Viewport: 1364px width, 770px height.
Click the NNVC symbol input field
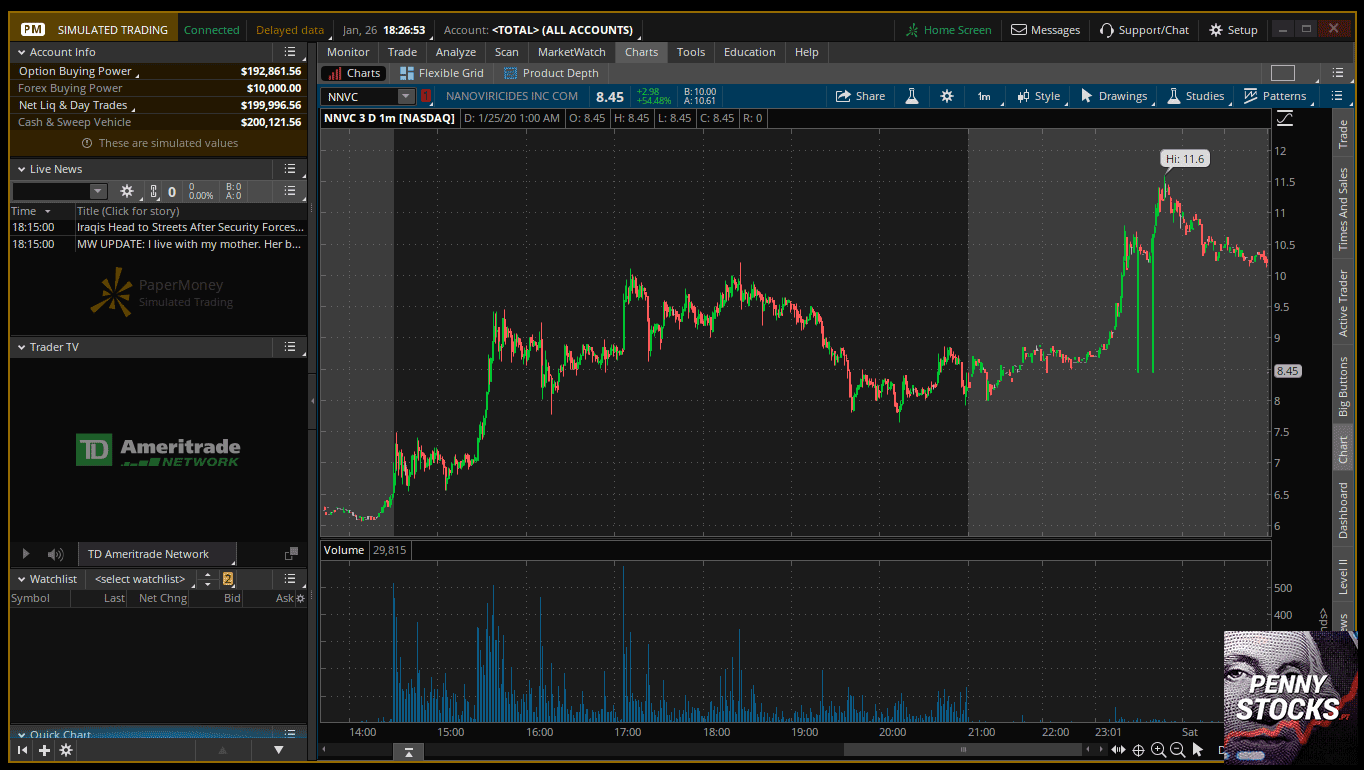360,96
